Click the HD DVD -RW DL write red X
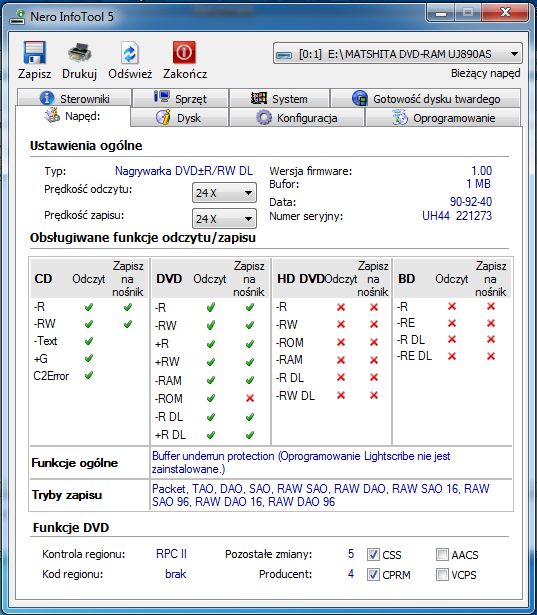This screenshot has width=537, height=615. click(x=374, y=395)
